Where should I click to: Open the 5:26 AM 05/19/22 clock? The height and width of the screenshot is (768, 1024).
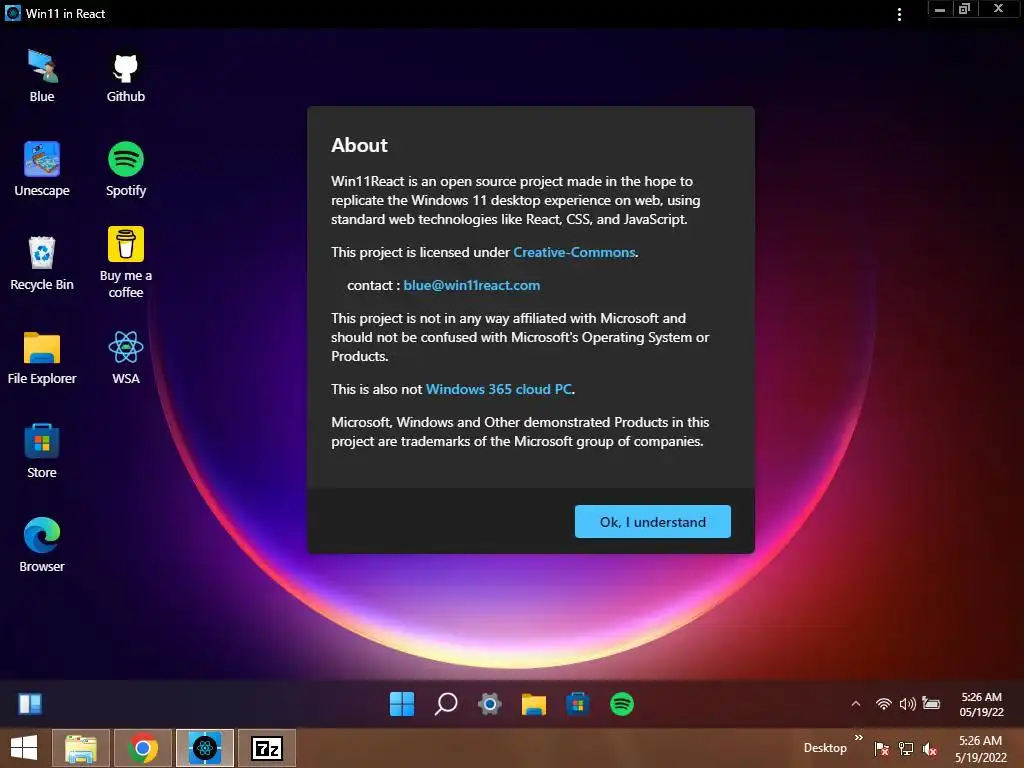click(981, 705)
